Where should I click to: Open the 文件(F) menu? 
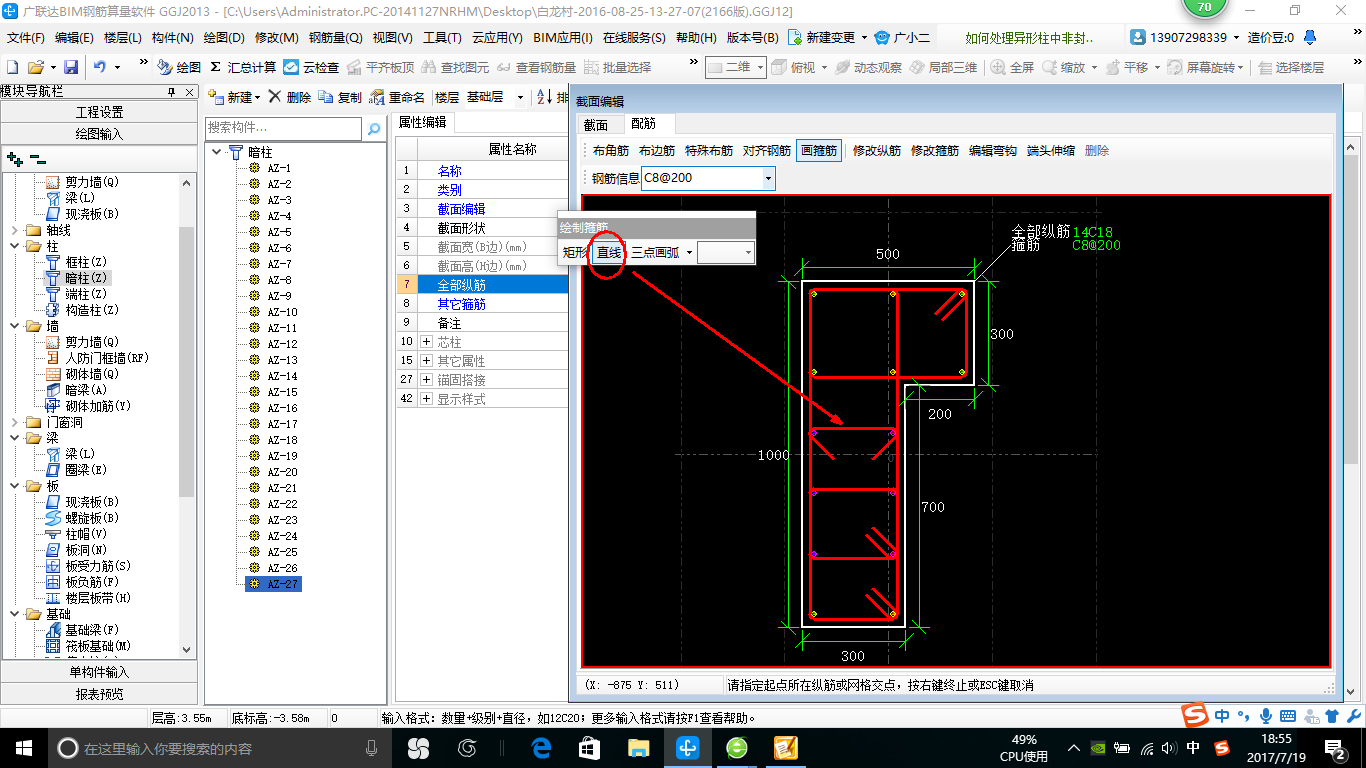click(x=26, y=38)
